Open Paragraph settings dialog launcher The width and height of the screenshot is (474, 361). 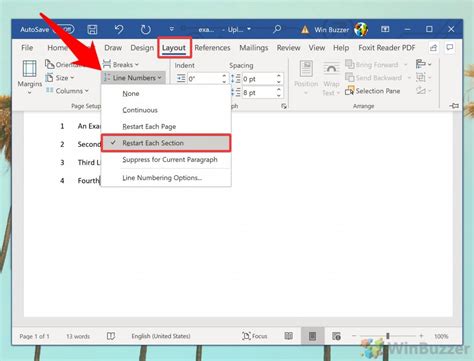(284, 106)
